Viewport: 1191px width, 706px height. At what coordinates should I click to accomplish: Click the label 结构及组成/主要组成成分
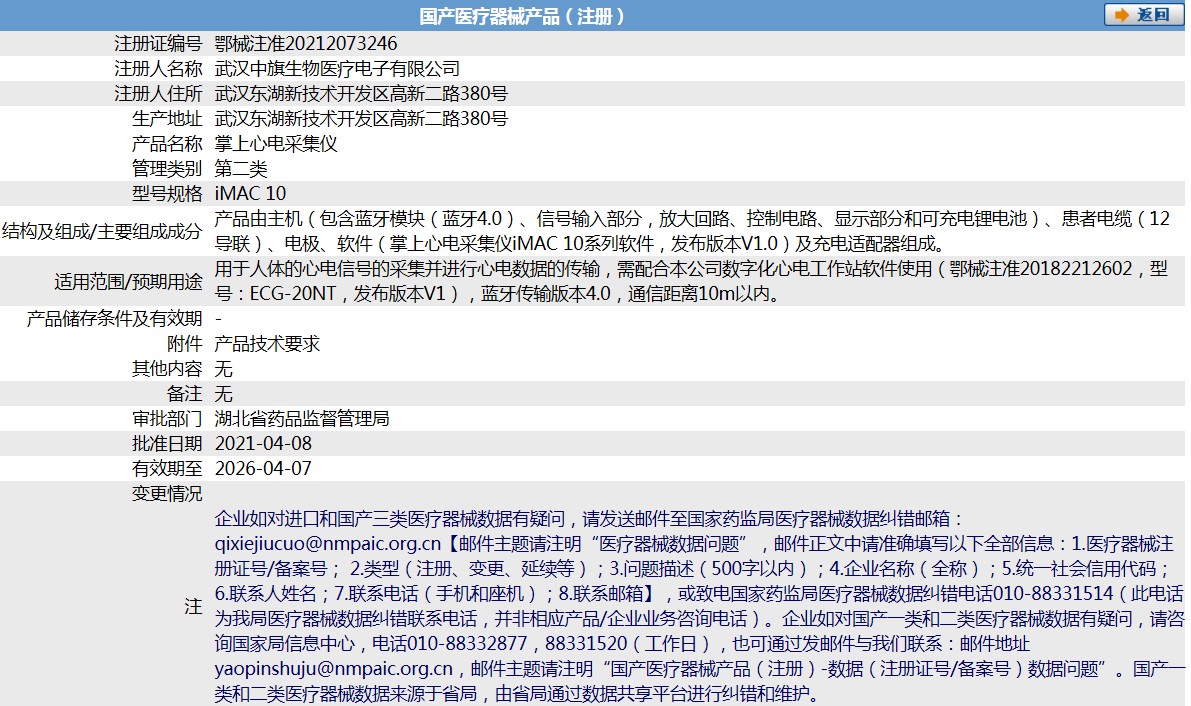(103, 231)
